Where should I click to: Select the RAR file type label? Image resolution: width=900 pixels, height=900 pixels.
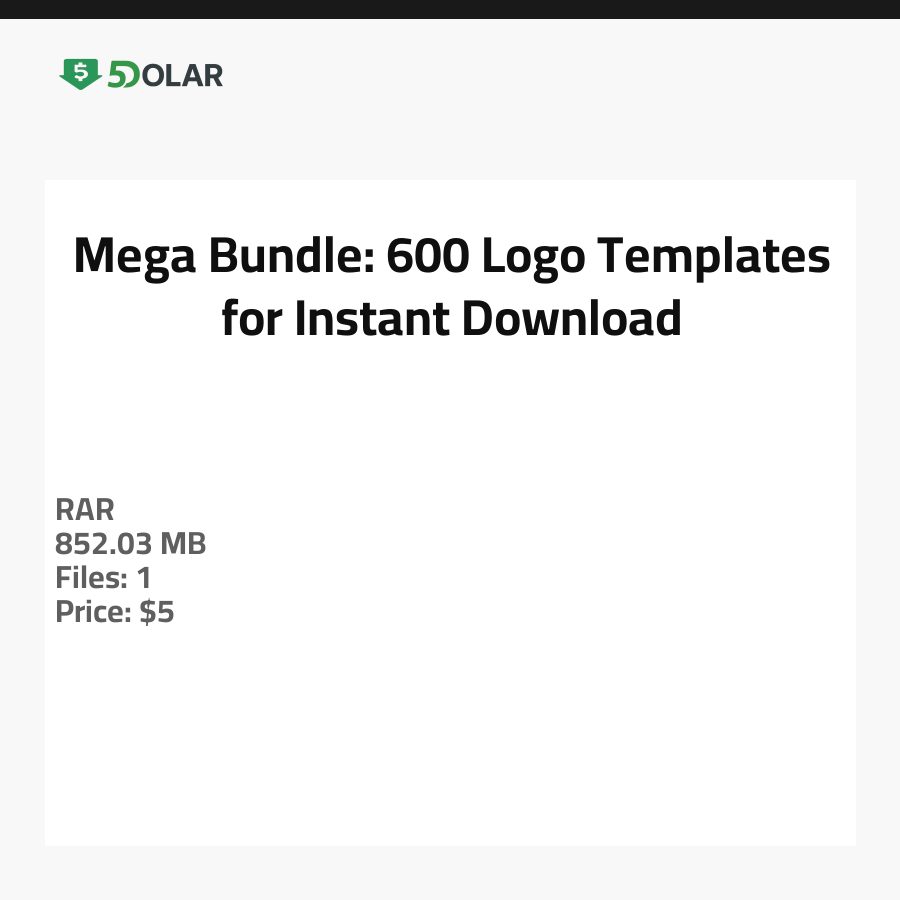tap(85, 509)
